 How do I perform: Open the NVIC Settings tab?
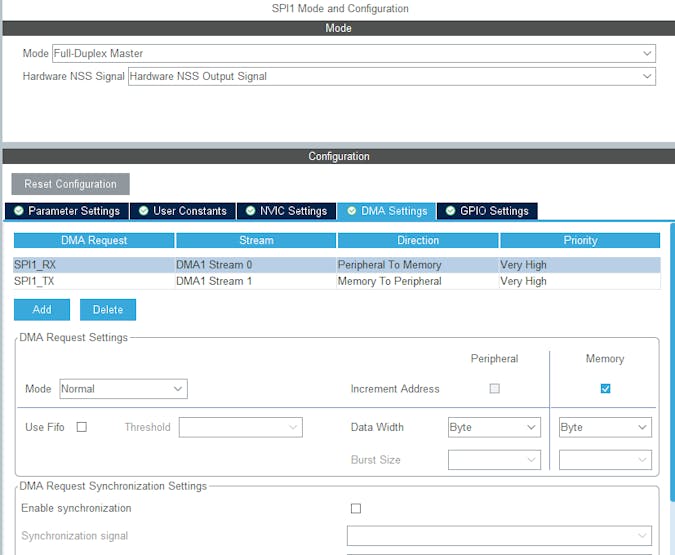(x=286, y=211)
